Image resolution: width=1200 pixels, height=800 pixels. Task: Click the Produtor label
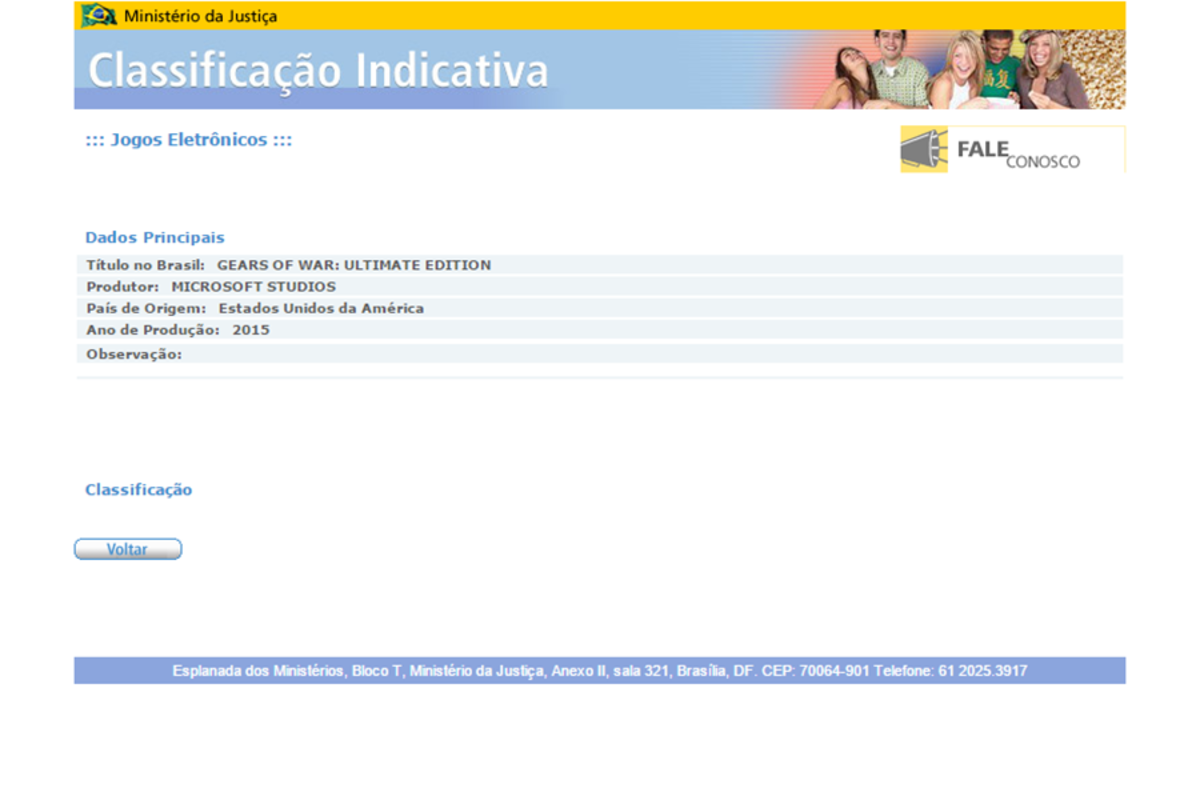click(x=123, y=287)
